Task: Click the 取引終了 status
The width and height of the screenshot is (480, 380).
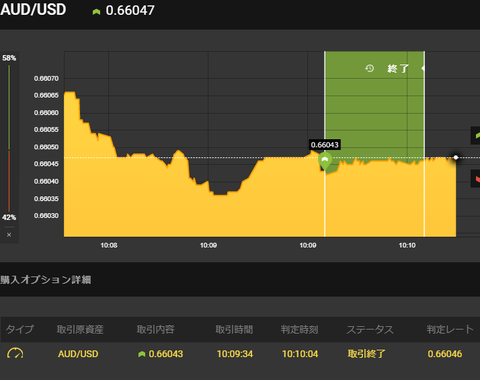Action: click(x=367, y=354)
